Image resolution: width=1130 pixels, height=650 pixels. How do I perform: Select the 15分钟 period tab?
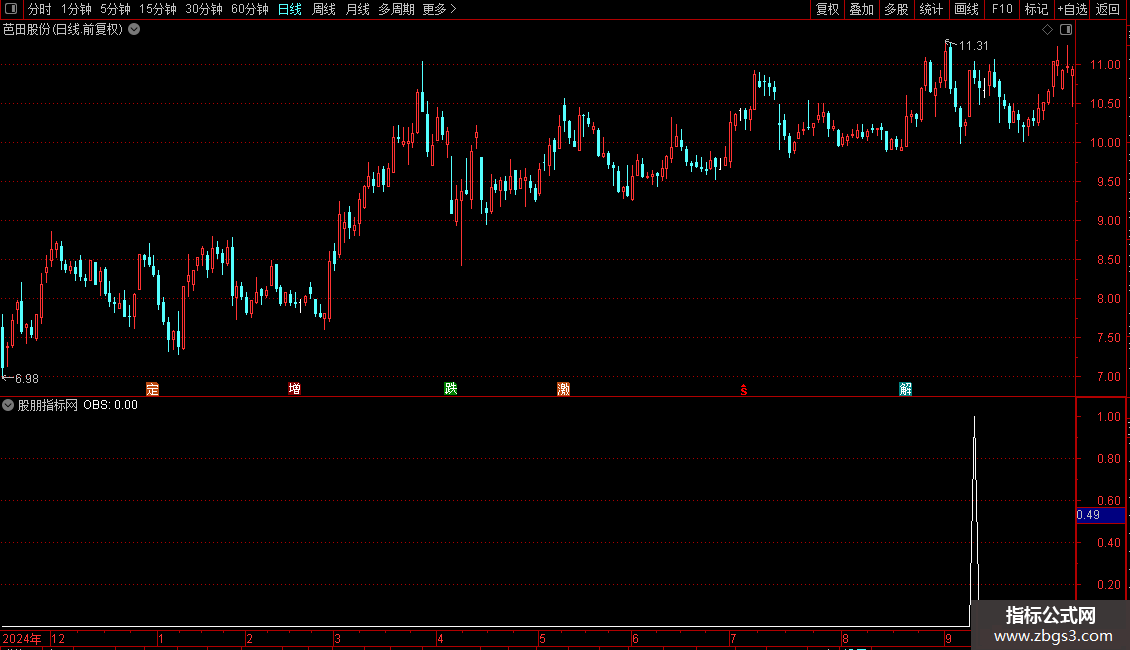click(158, 9)
